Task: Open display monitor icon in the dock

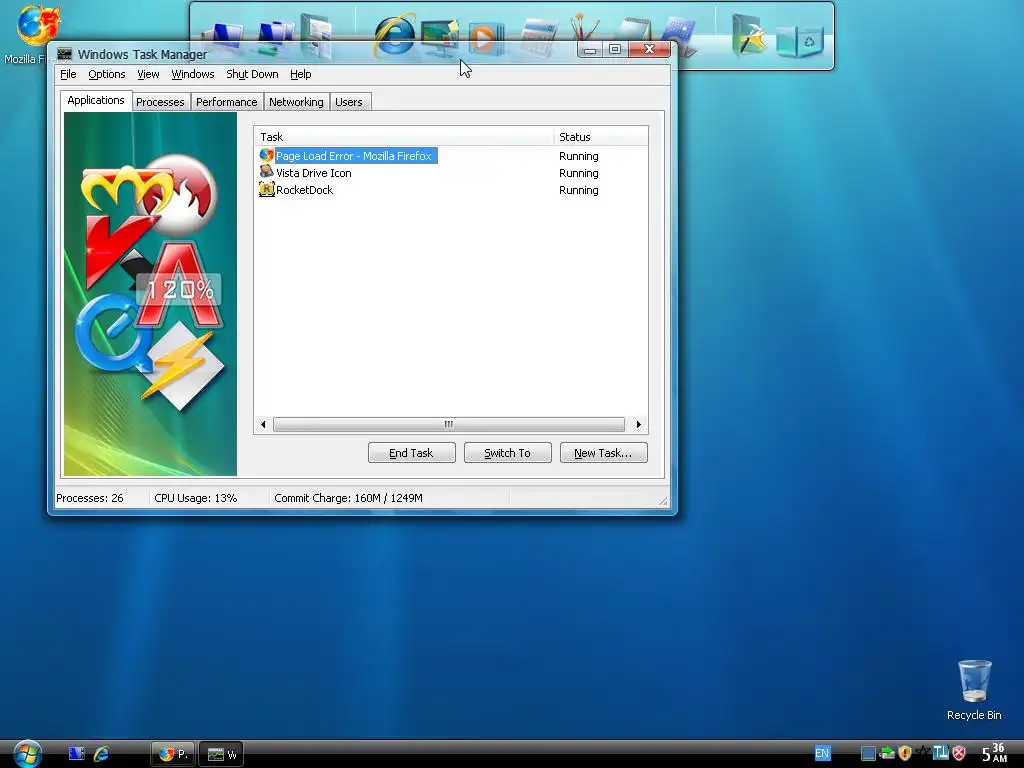Action: tap(440, 37)
